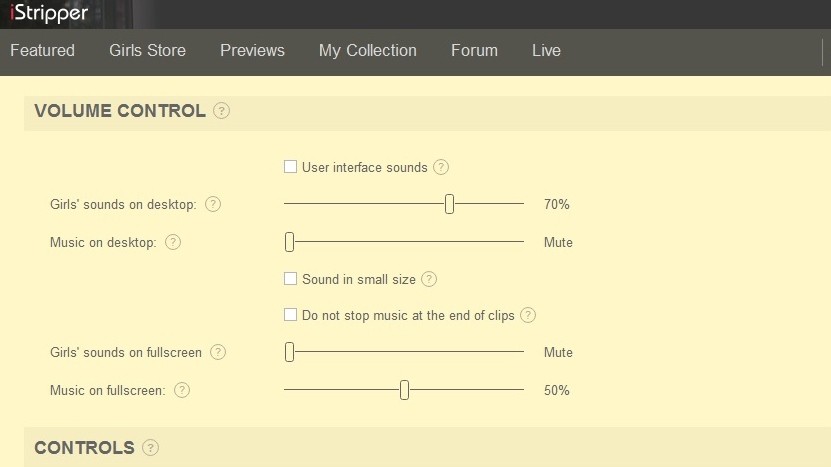Click help icon beside Sound in small size
The image size is (831, 467).
tap(429, 279)
